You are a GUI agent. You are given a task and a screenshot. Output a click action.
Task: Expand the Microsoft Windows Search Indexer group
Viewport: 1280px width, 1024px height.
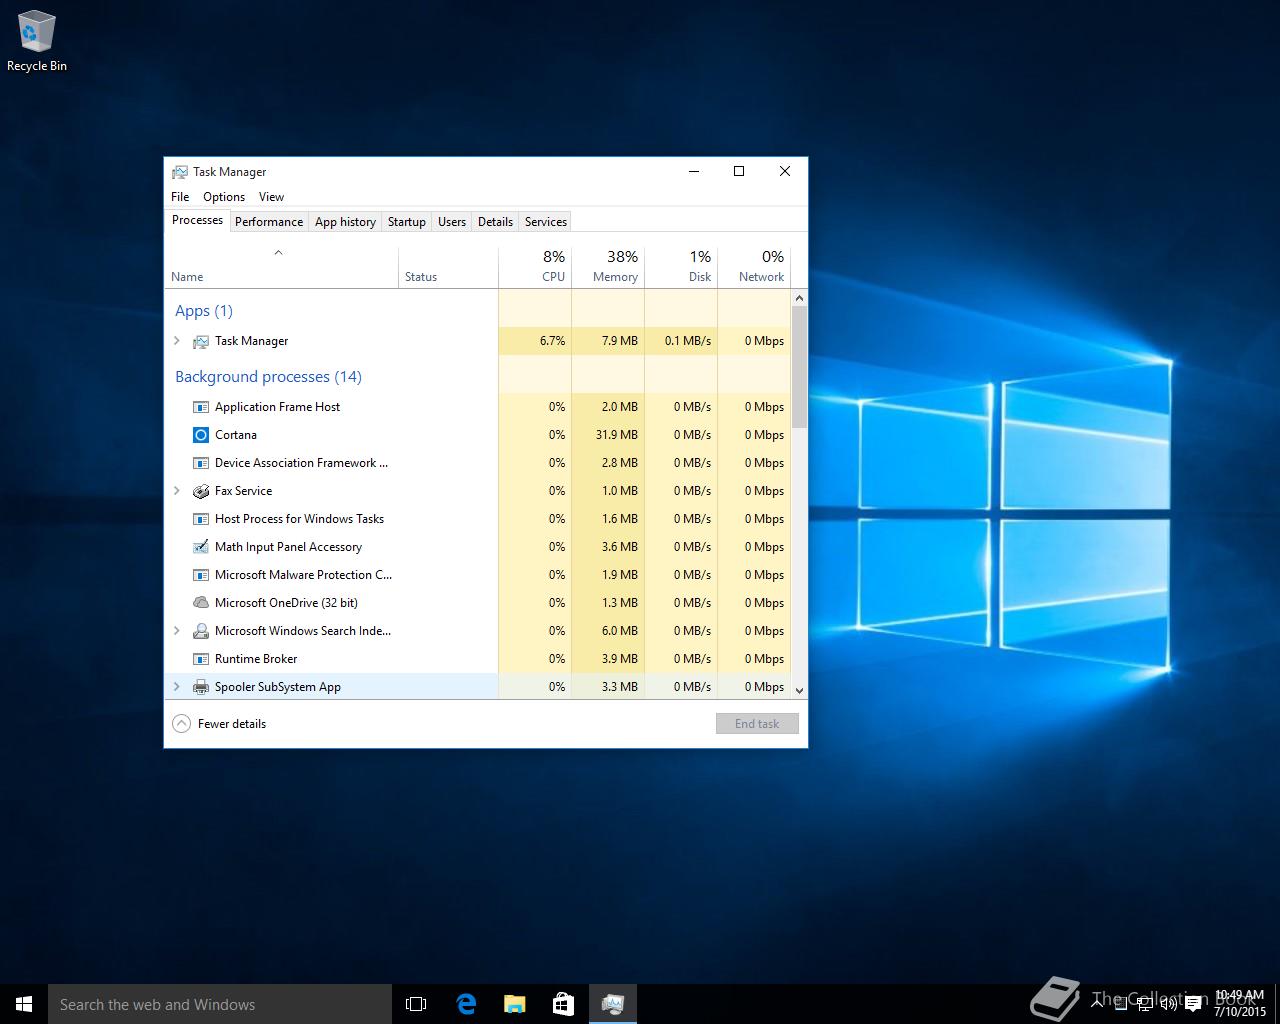177,631
